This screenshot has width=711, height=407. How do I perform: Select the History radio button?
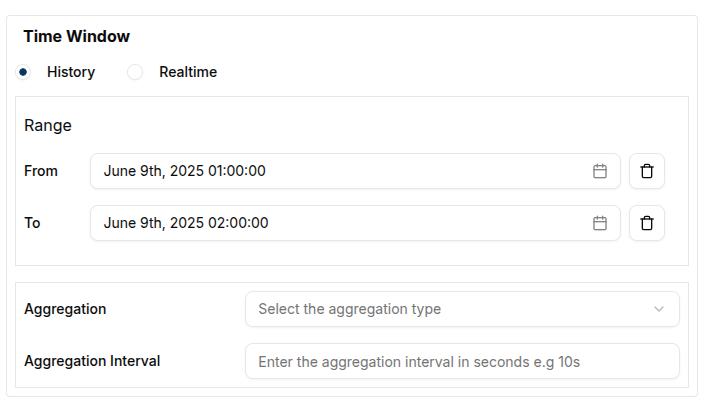(23, 72)
